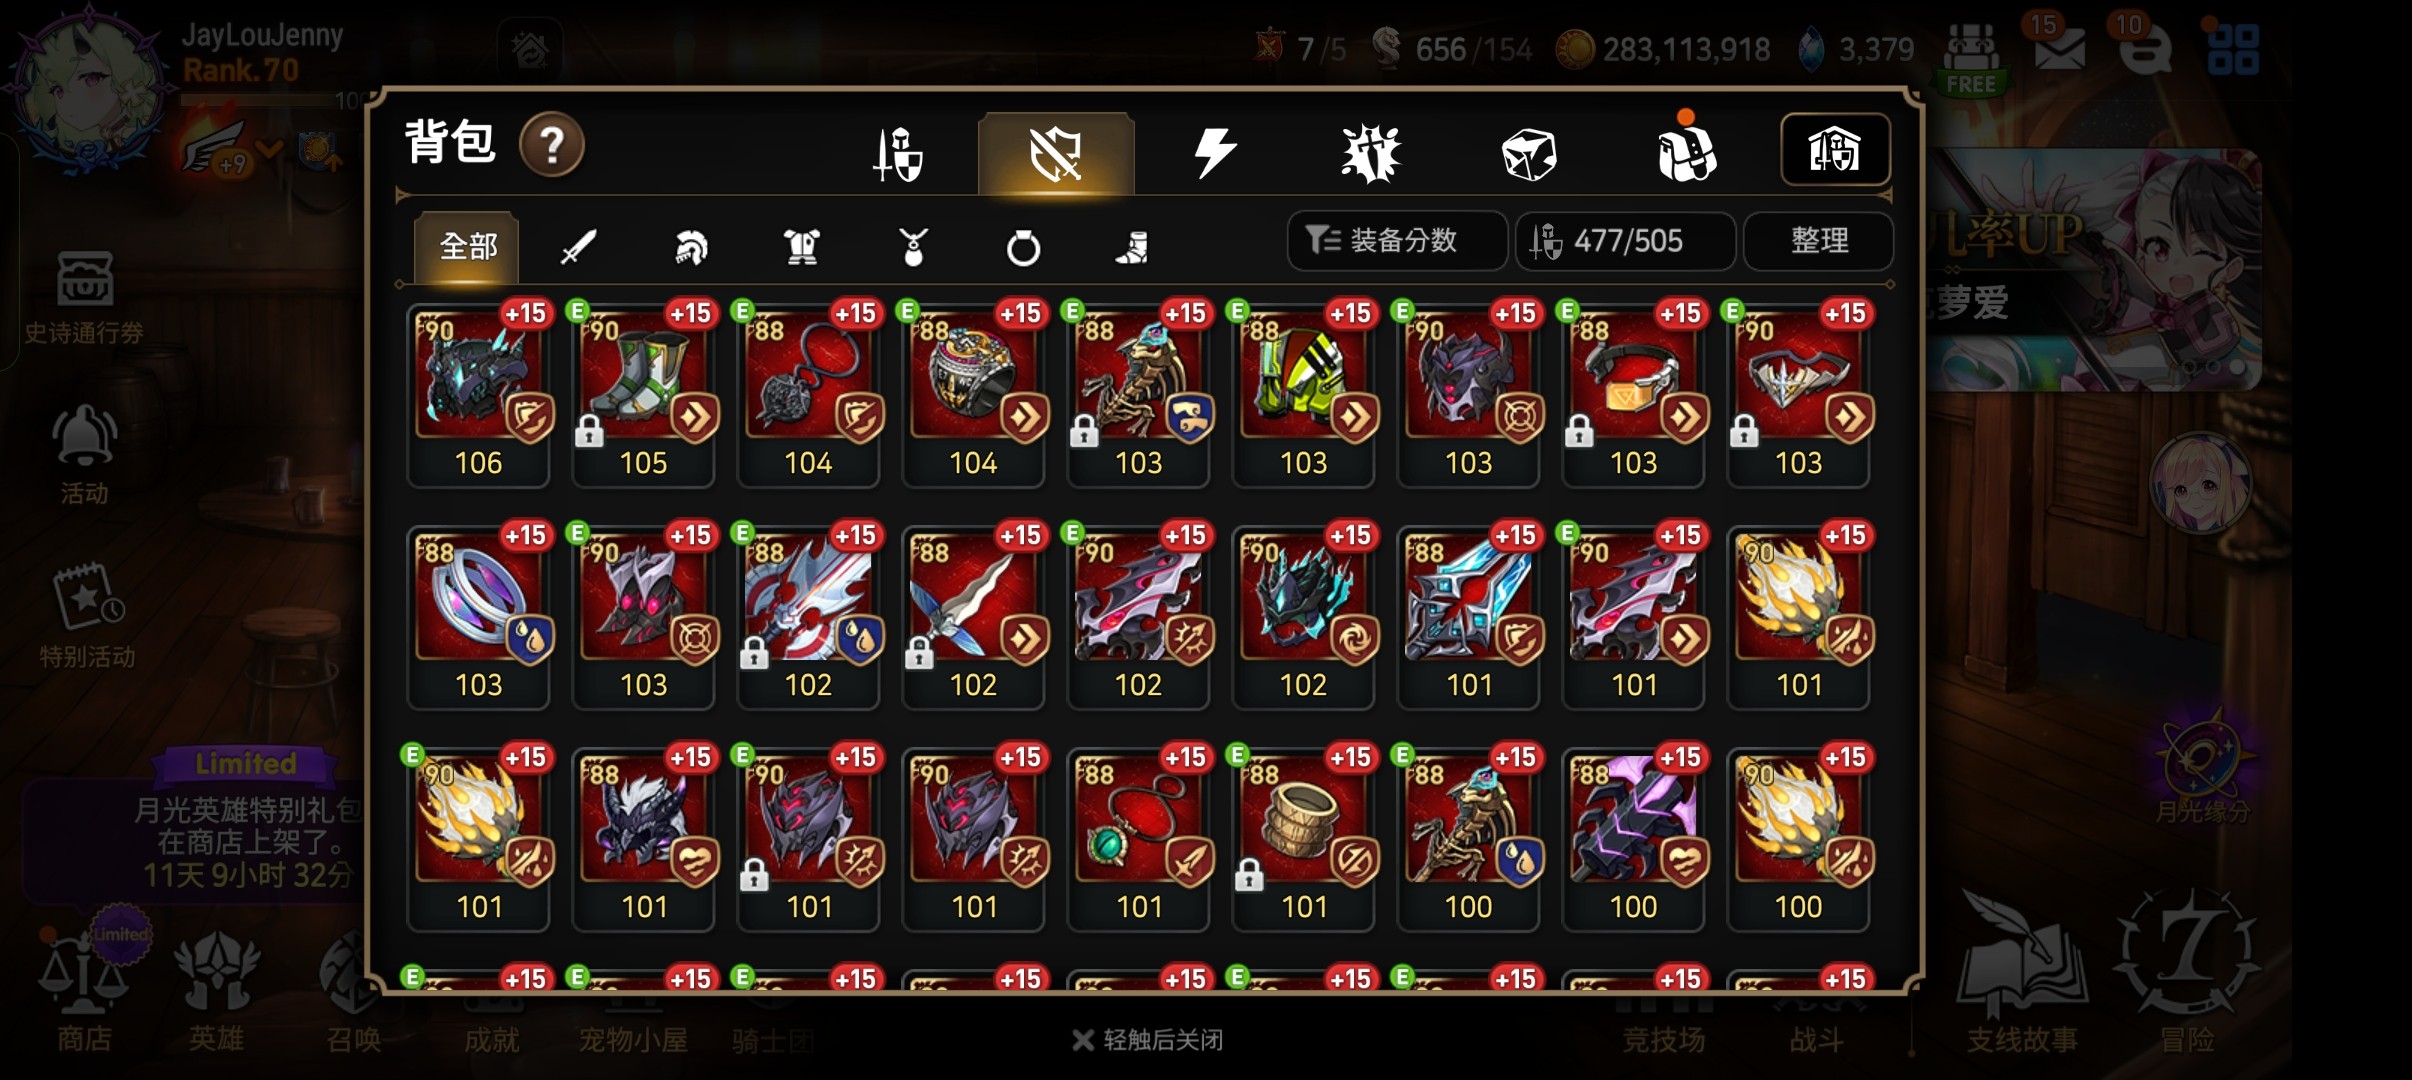Select the helmet filter icon

coord(690,246)
